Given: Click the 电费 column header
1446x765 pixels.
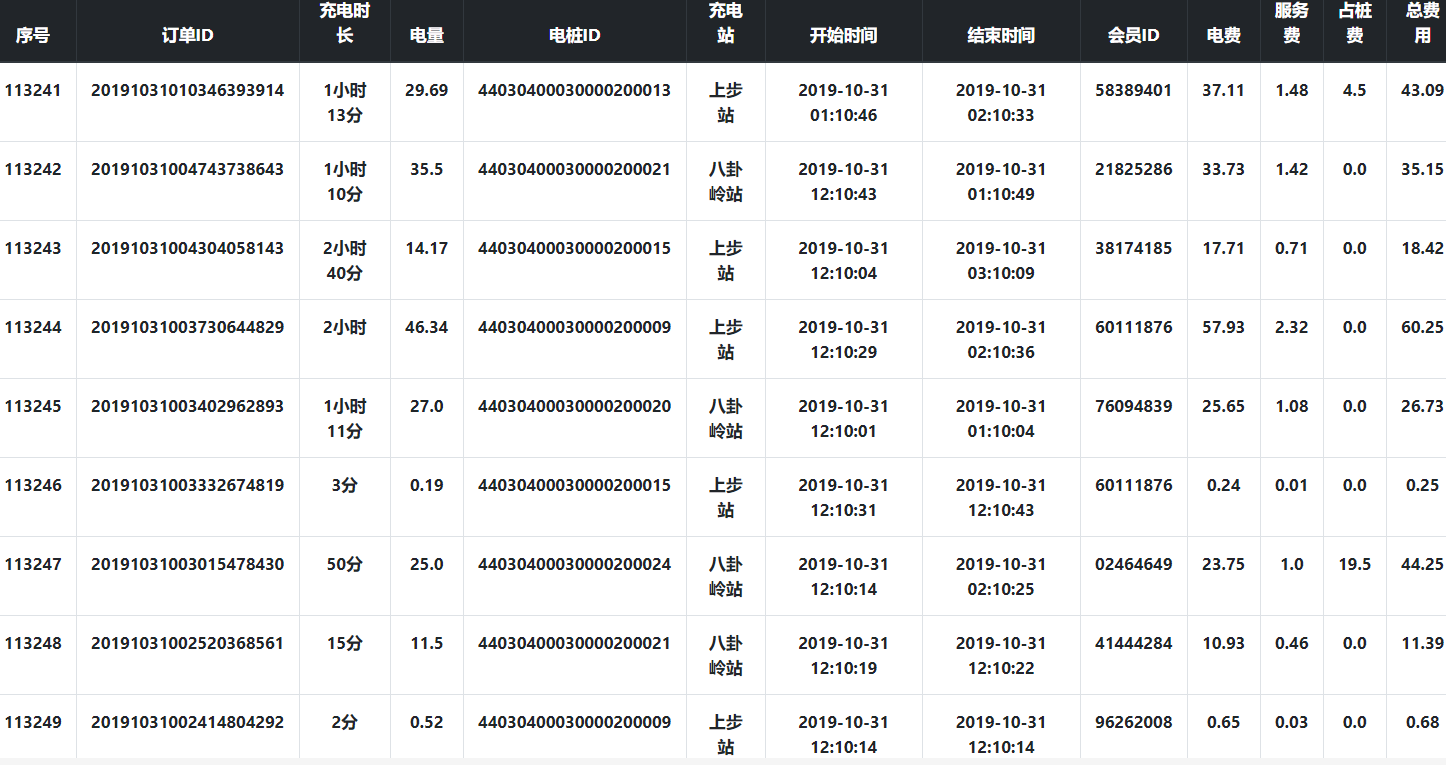Looking at the screenshot, I should pos(1223,35).
